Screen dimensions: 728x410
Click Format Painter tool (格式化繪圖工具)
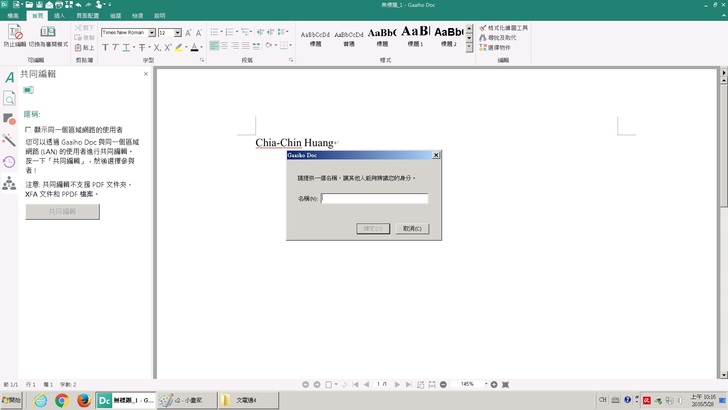click(503, 28)
